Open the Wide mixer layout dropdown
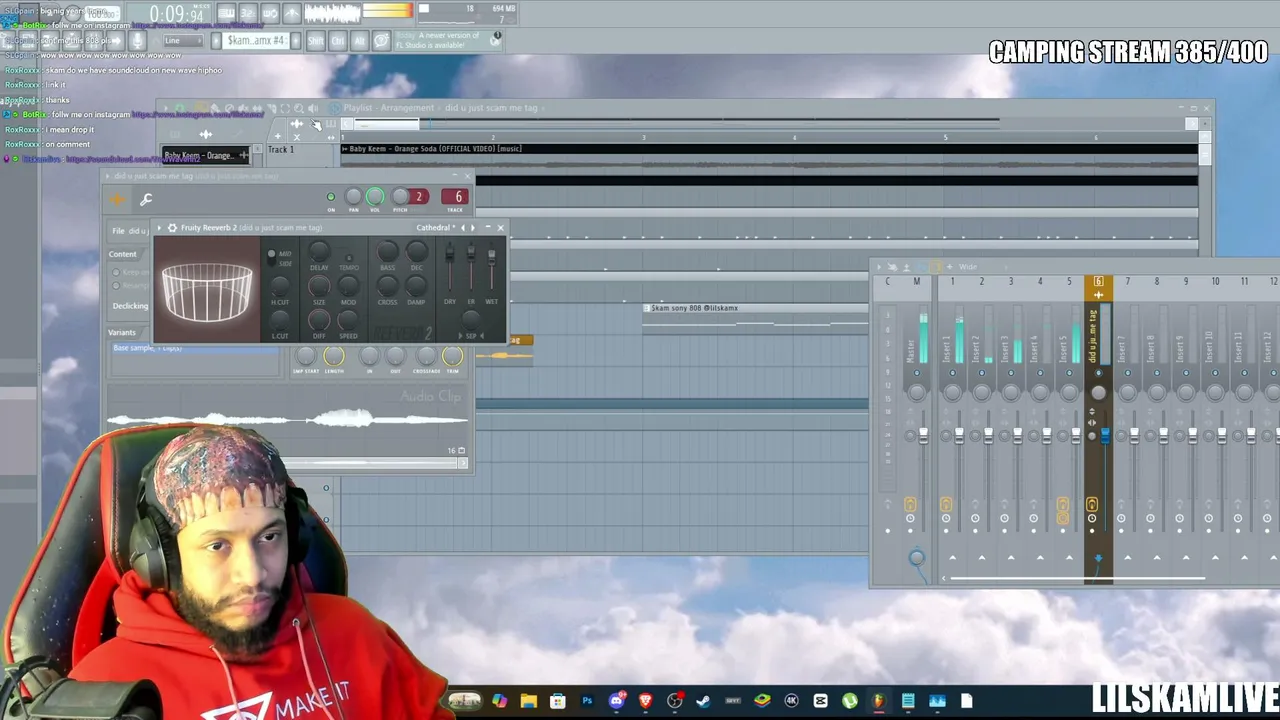This screenshot has height=720, width=1280. pos(968,267)
